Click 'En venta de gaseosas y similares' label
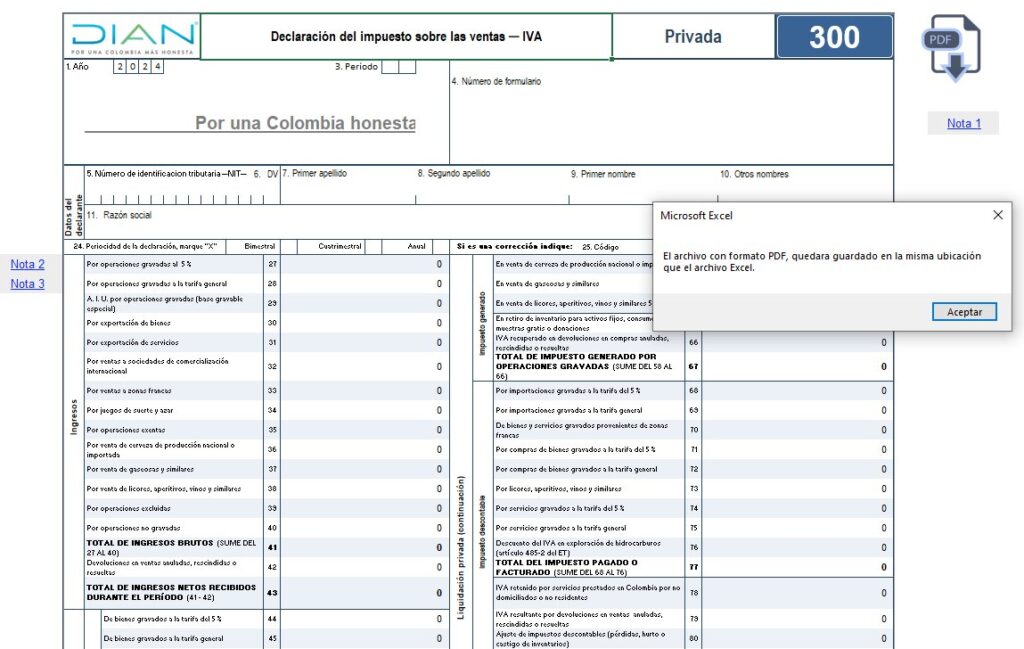1024x649 pixels. 547,283
